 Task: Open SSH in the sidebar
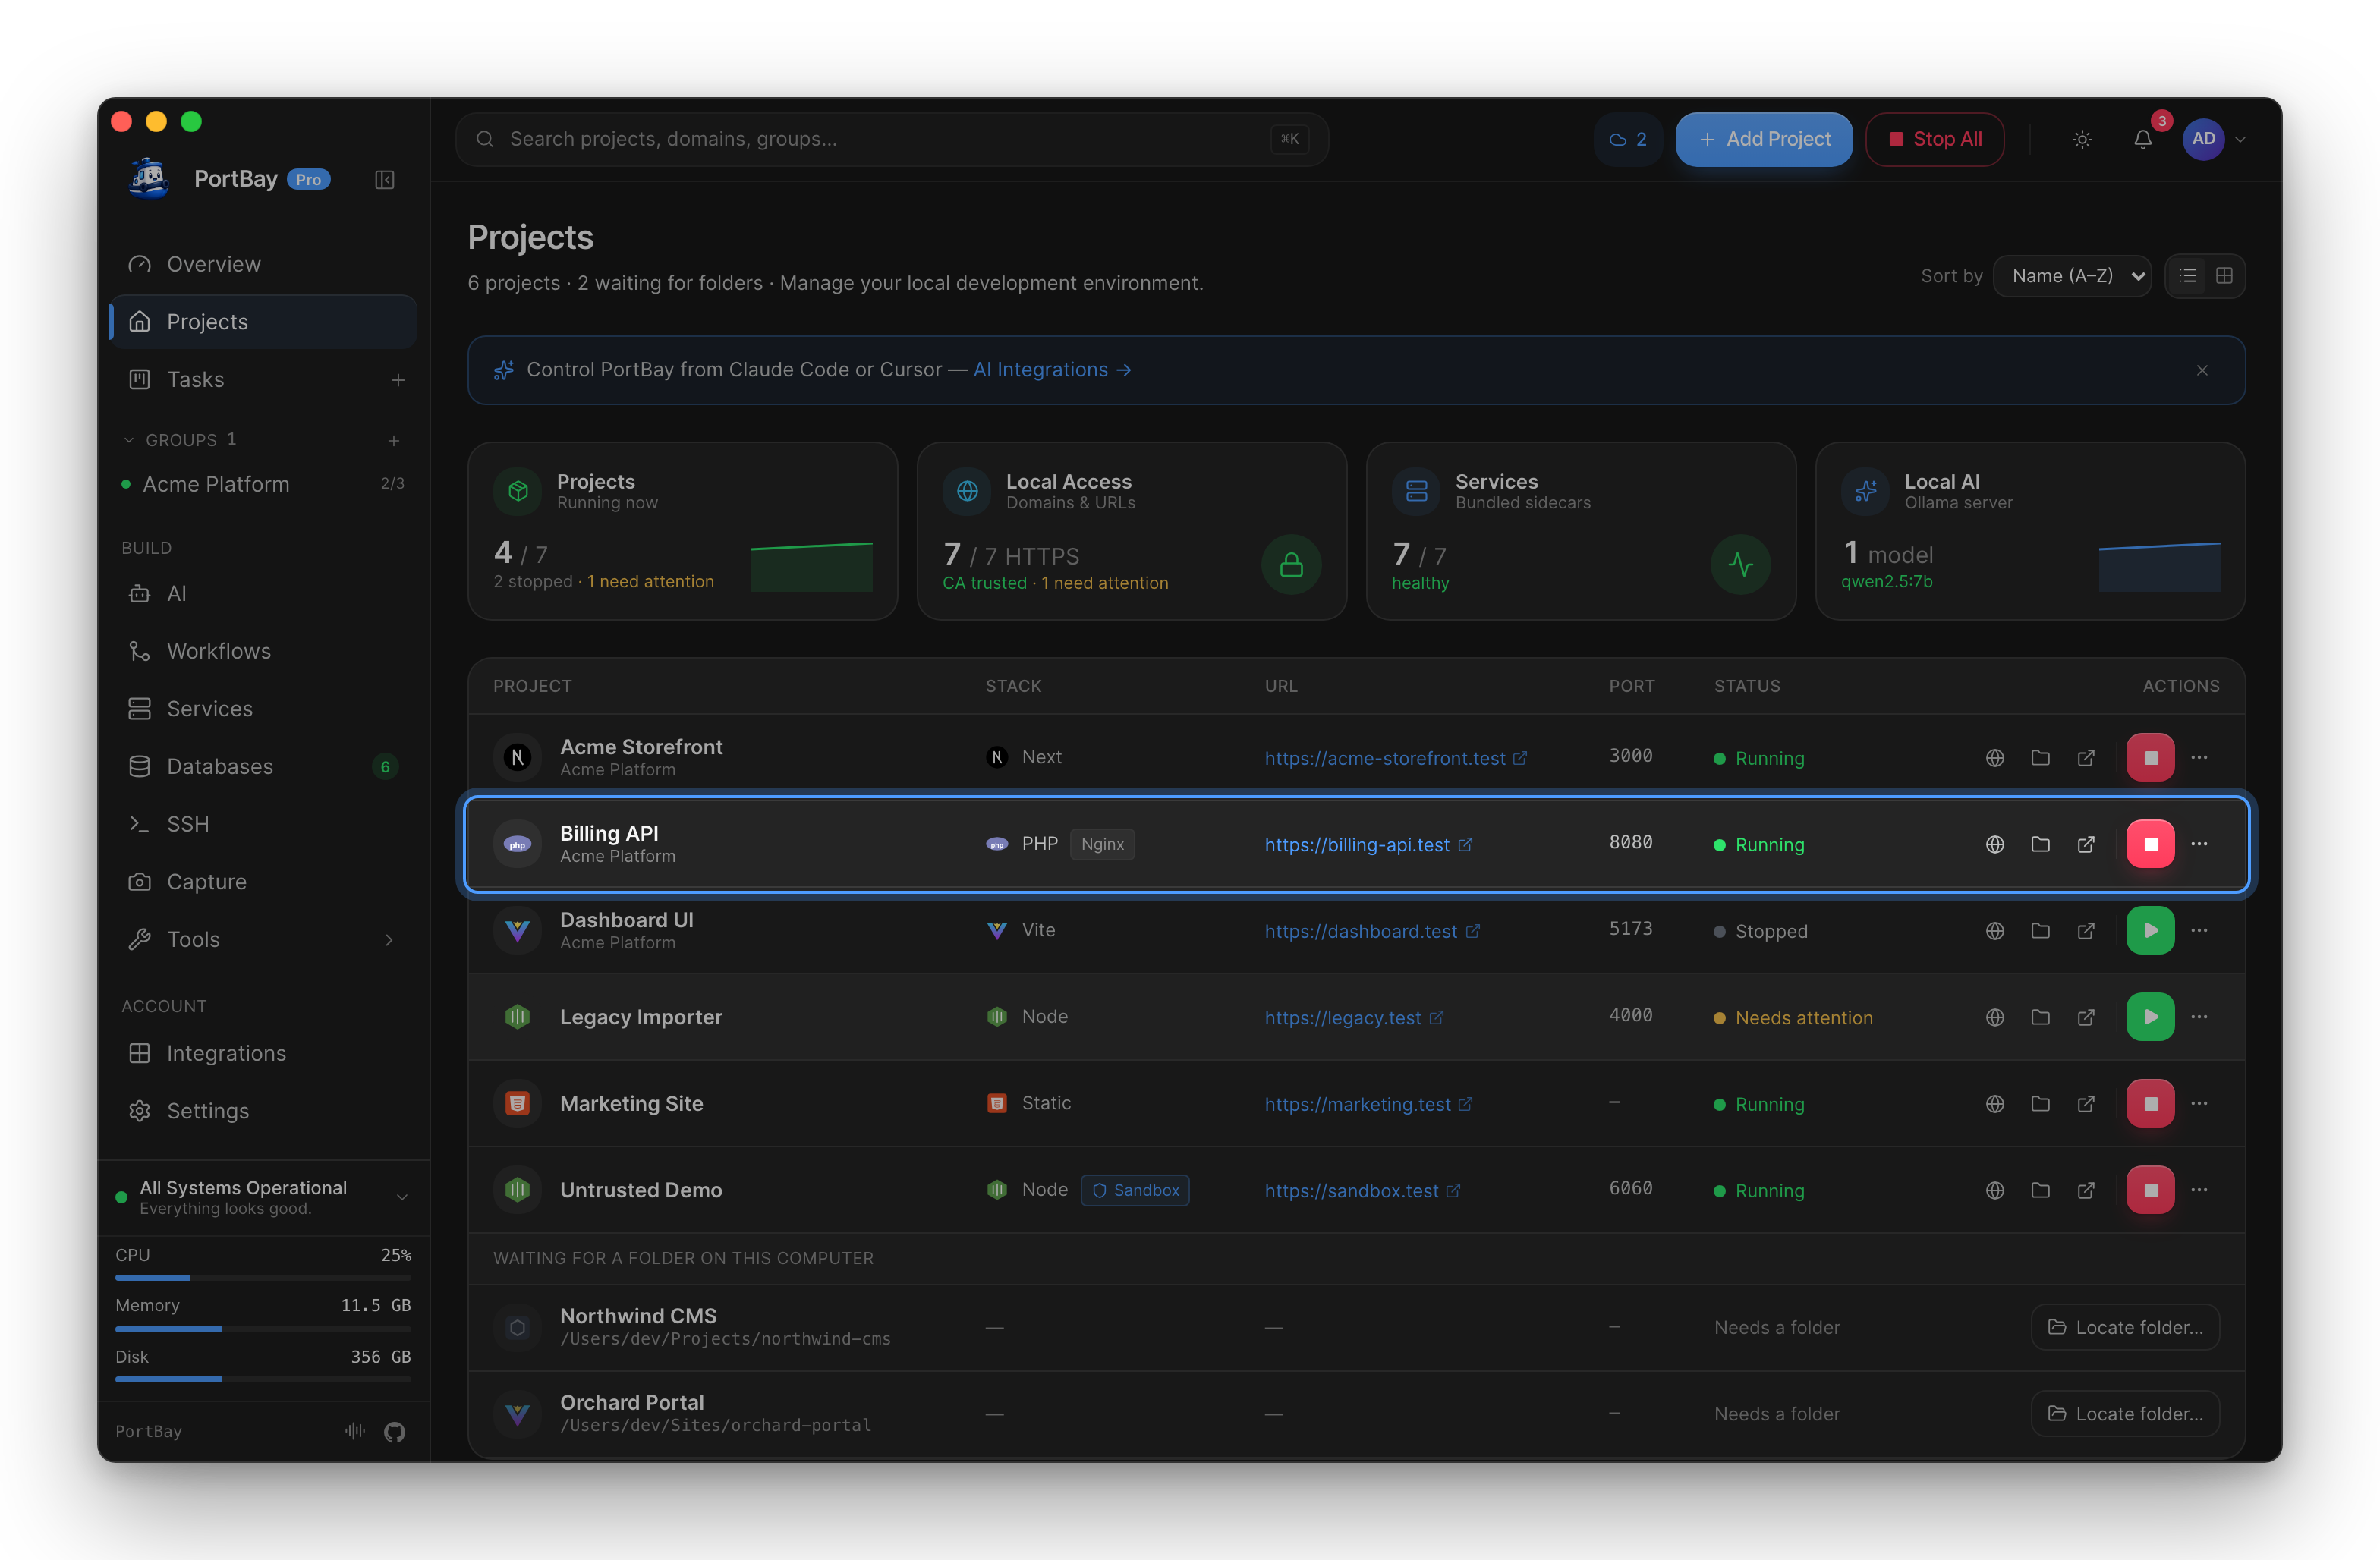click(263, 824)
